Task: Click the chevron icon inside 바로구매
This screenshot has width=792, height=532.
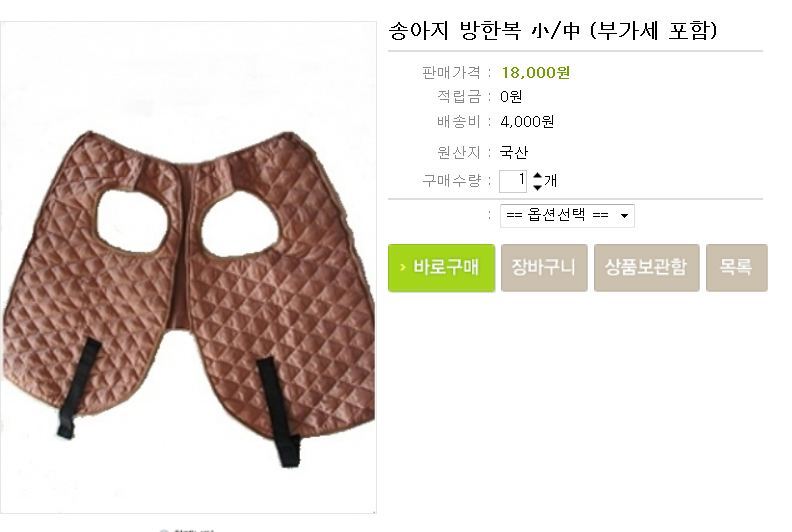Action: point(403,267)
